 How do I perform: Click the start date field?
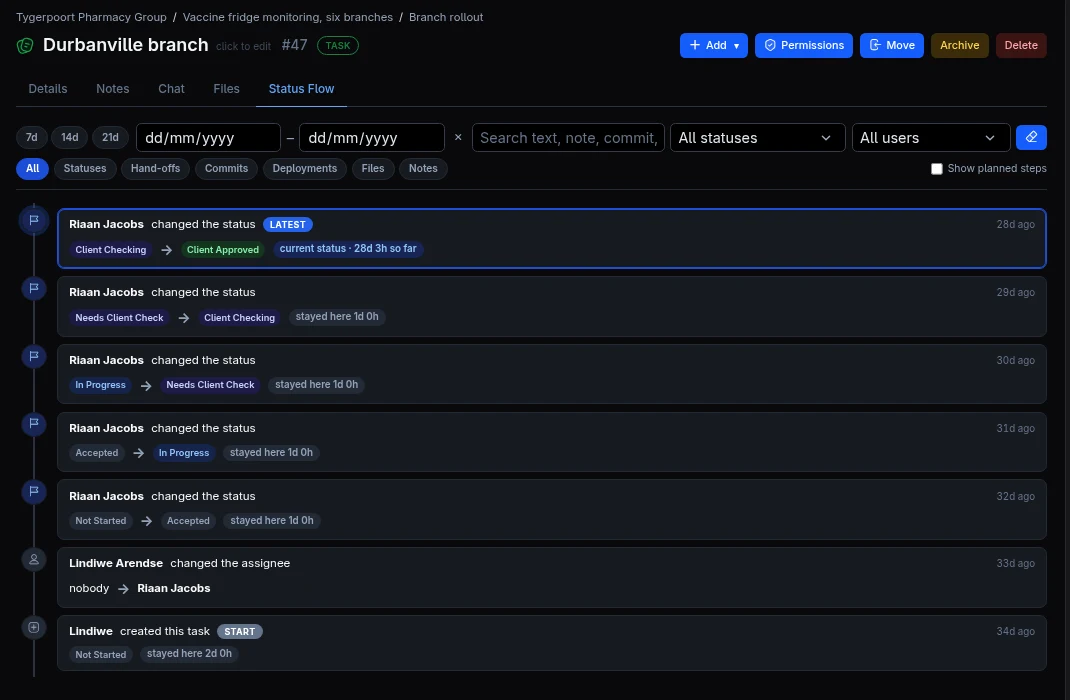click(x=208, y=137)
